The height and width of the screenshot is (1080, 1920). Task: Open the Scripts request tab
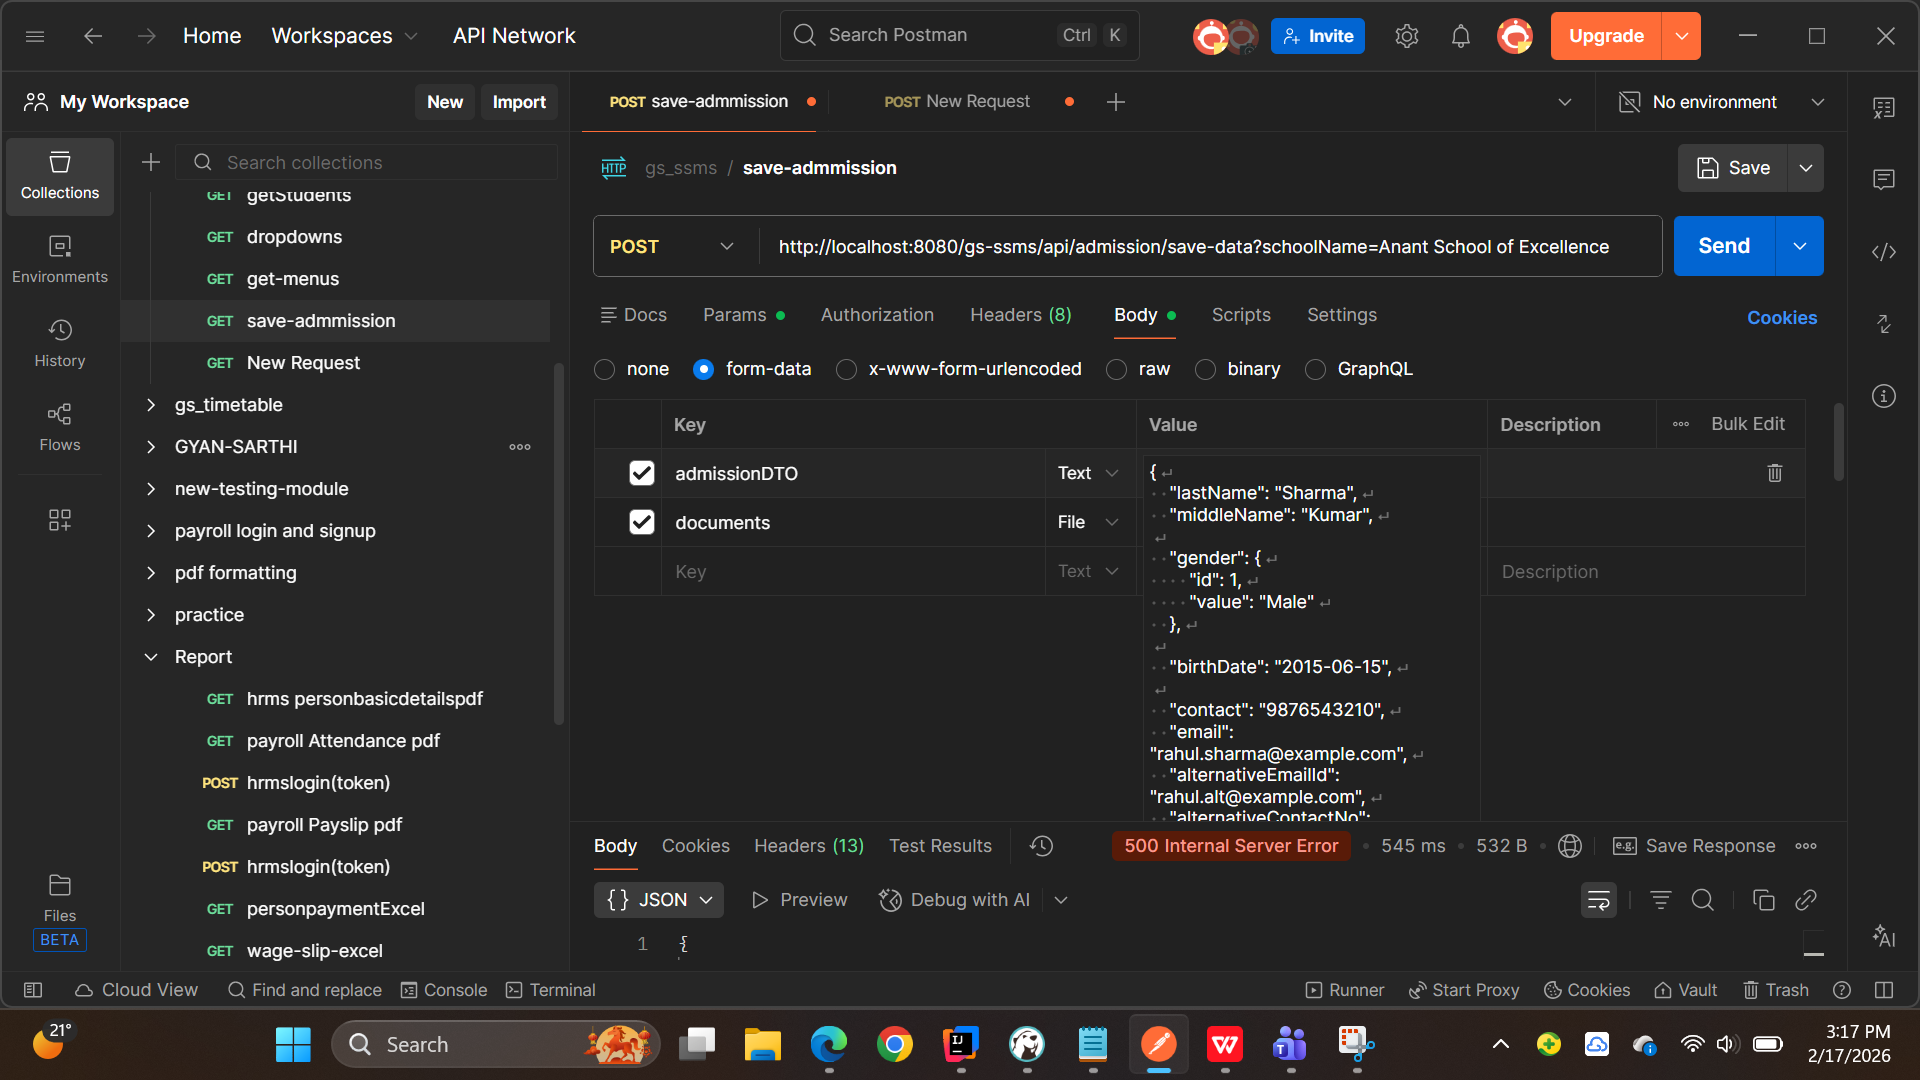1240,315
